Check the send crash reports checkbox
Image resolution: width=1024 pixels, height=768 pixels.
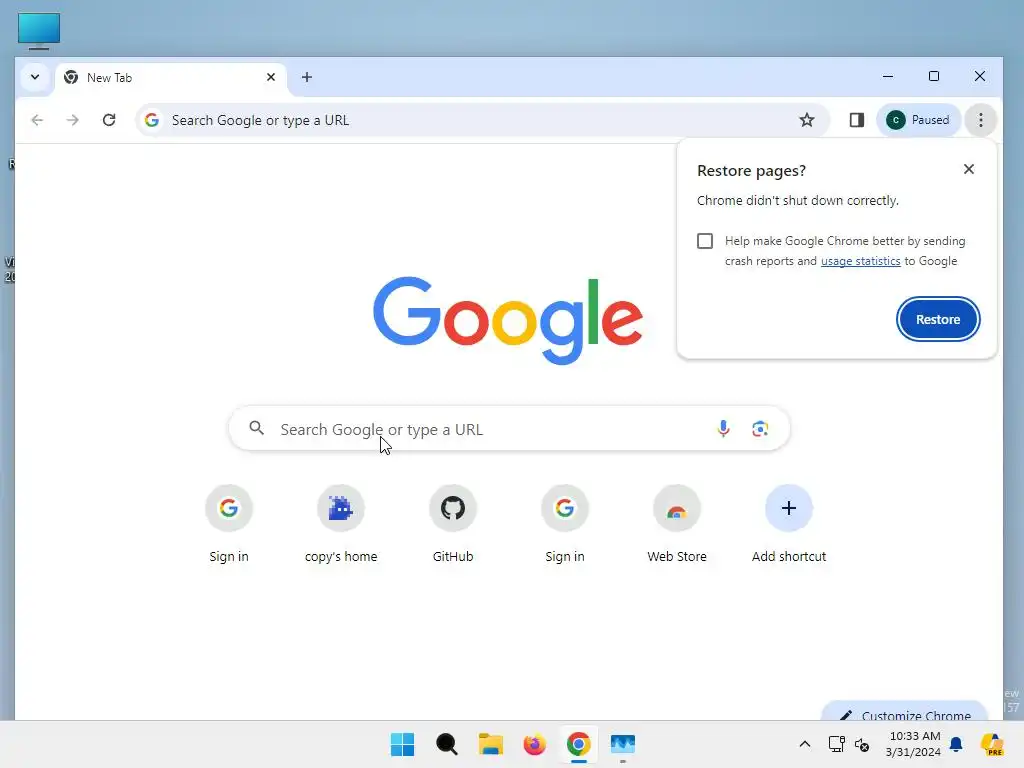coord(705,241)
